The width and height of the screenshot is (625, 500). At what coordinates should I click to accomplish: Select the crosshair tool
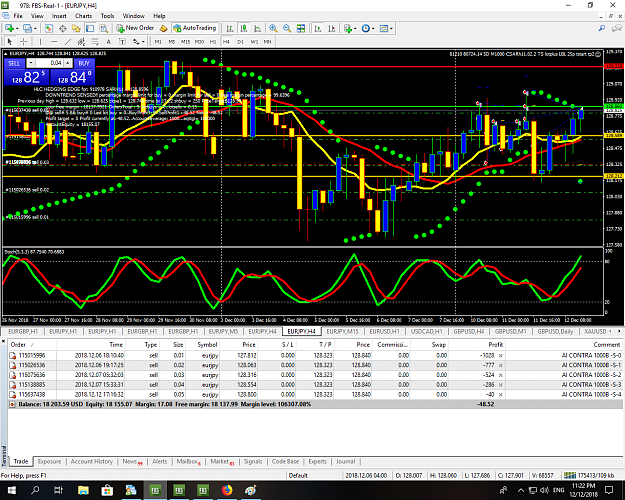click(x=24, y=41)
